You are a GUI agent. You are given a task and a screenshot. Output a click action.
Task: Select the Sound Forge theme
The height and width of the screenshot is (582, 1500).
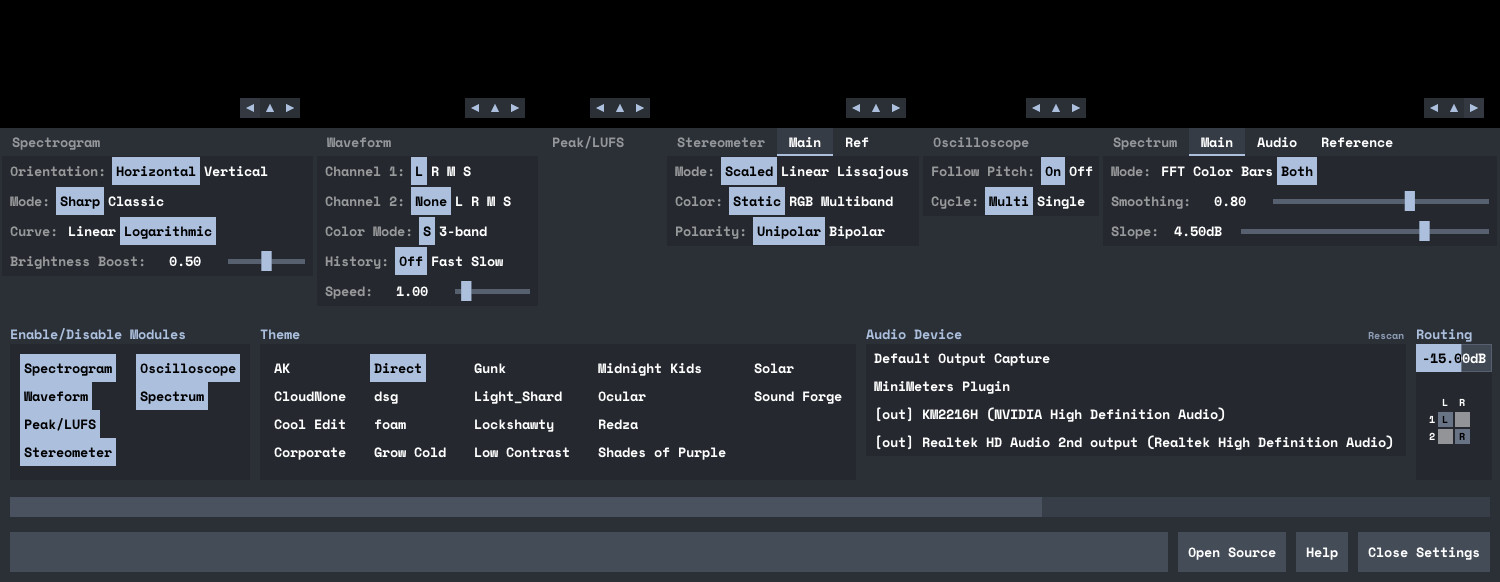click(x=798, y=396)
